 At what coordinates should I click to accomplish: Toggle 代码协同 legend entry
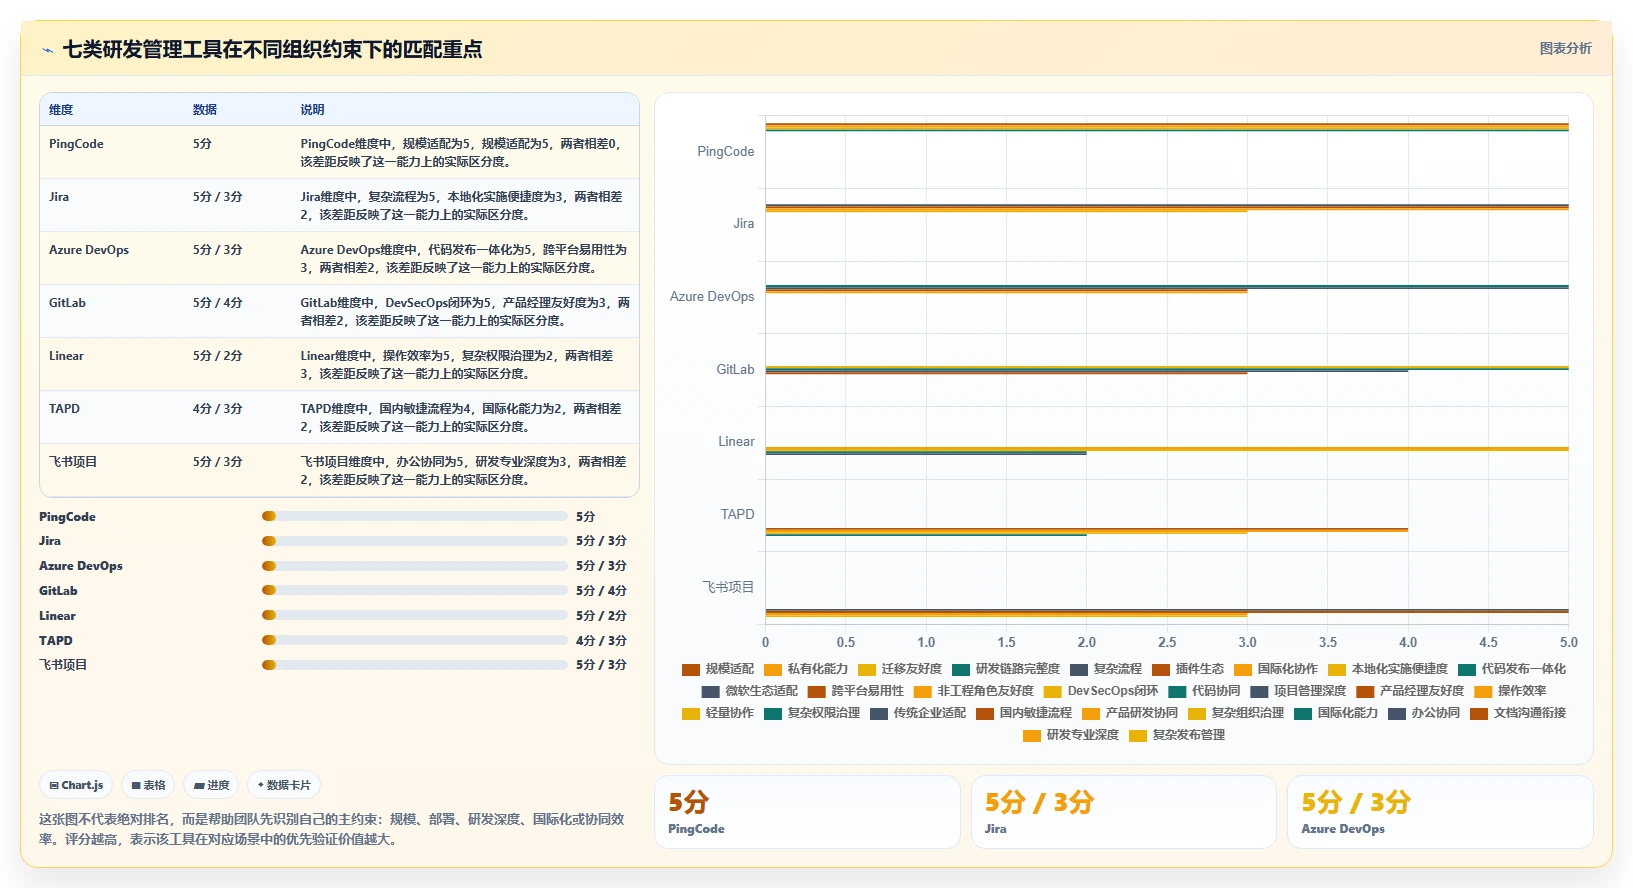[x=1204, y=691]
